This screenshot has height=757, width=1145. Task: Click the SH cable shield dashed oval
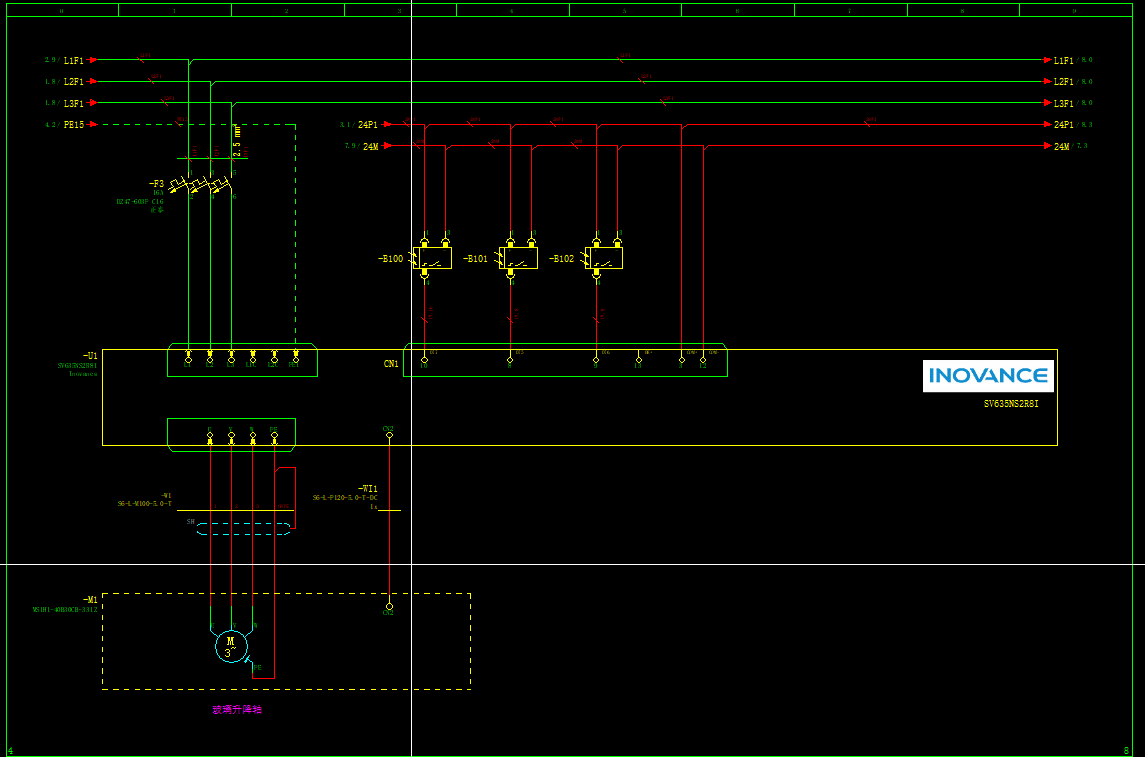[x=245, y=528]
